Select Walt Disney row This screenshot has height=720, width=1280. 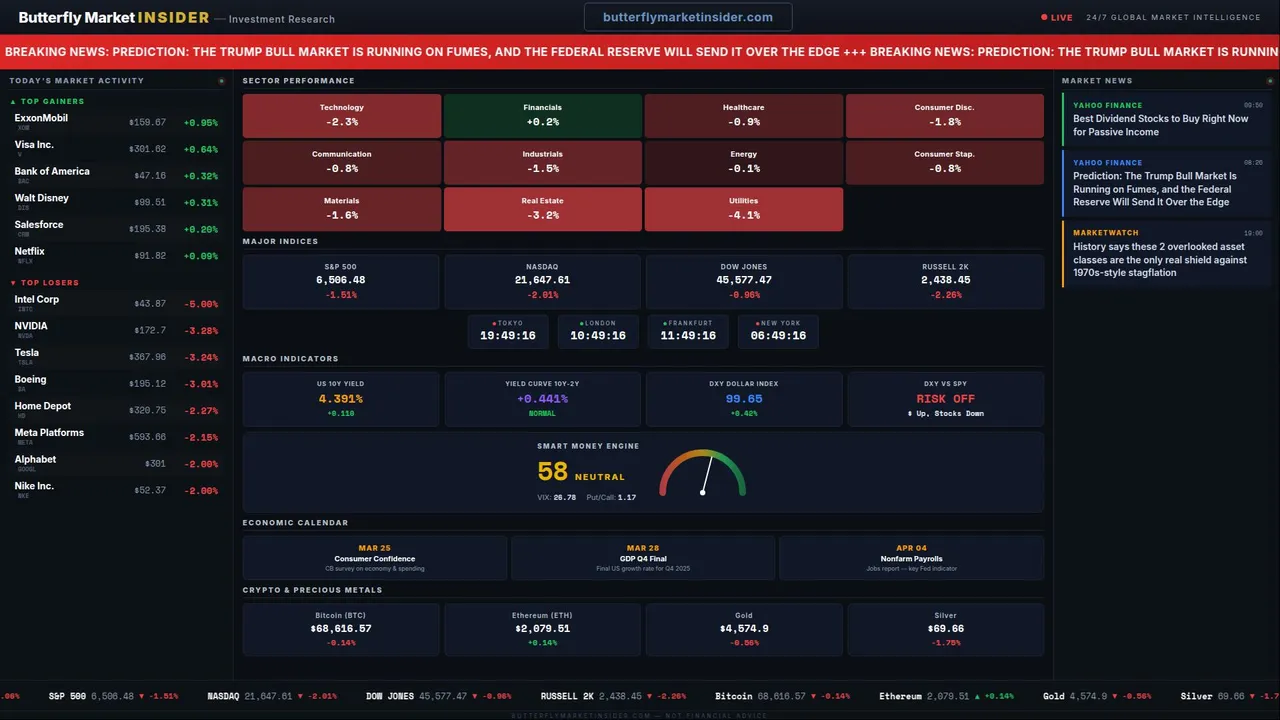(x=116, y=202)
